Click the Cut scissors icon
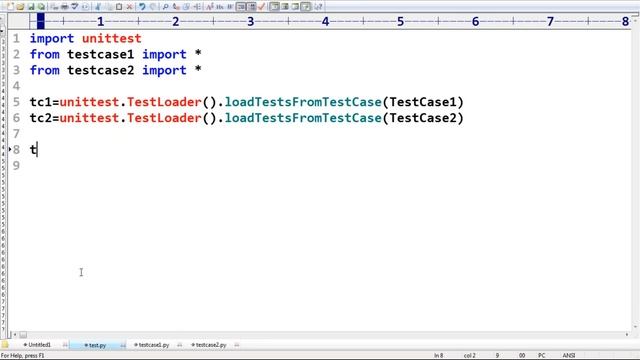The width and height of the screenshot is (640, 360). pyautogui.click(x=97, y=7)
